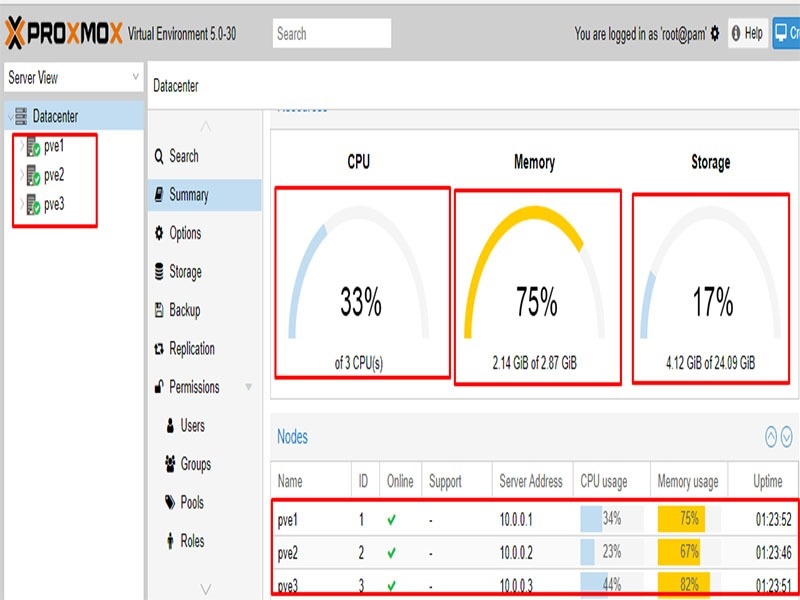Open Storage via its database icon
This screenshot has height=600, width=800.
159,271
